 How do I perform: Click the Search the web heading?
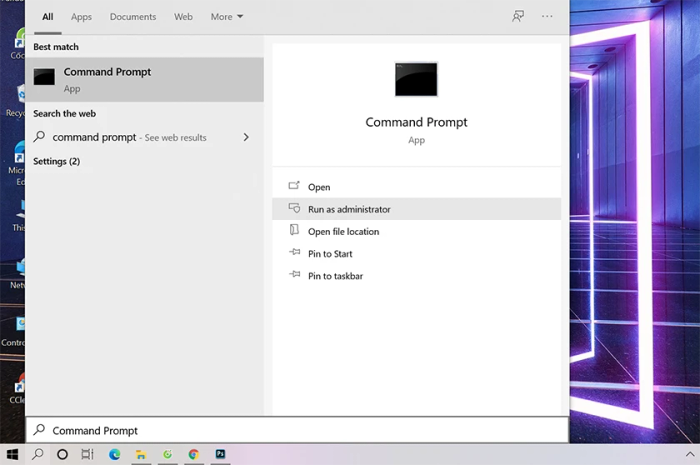[64, 113]
